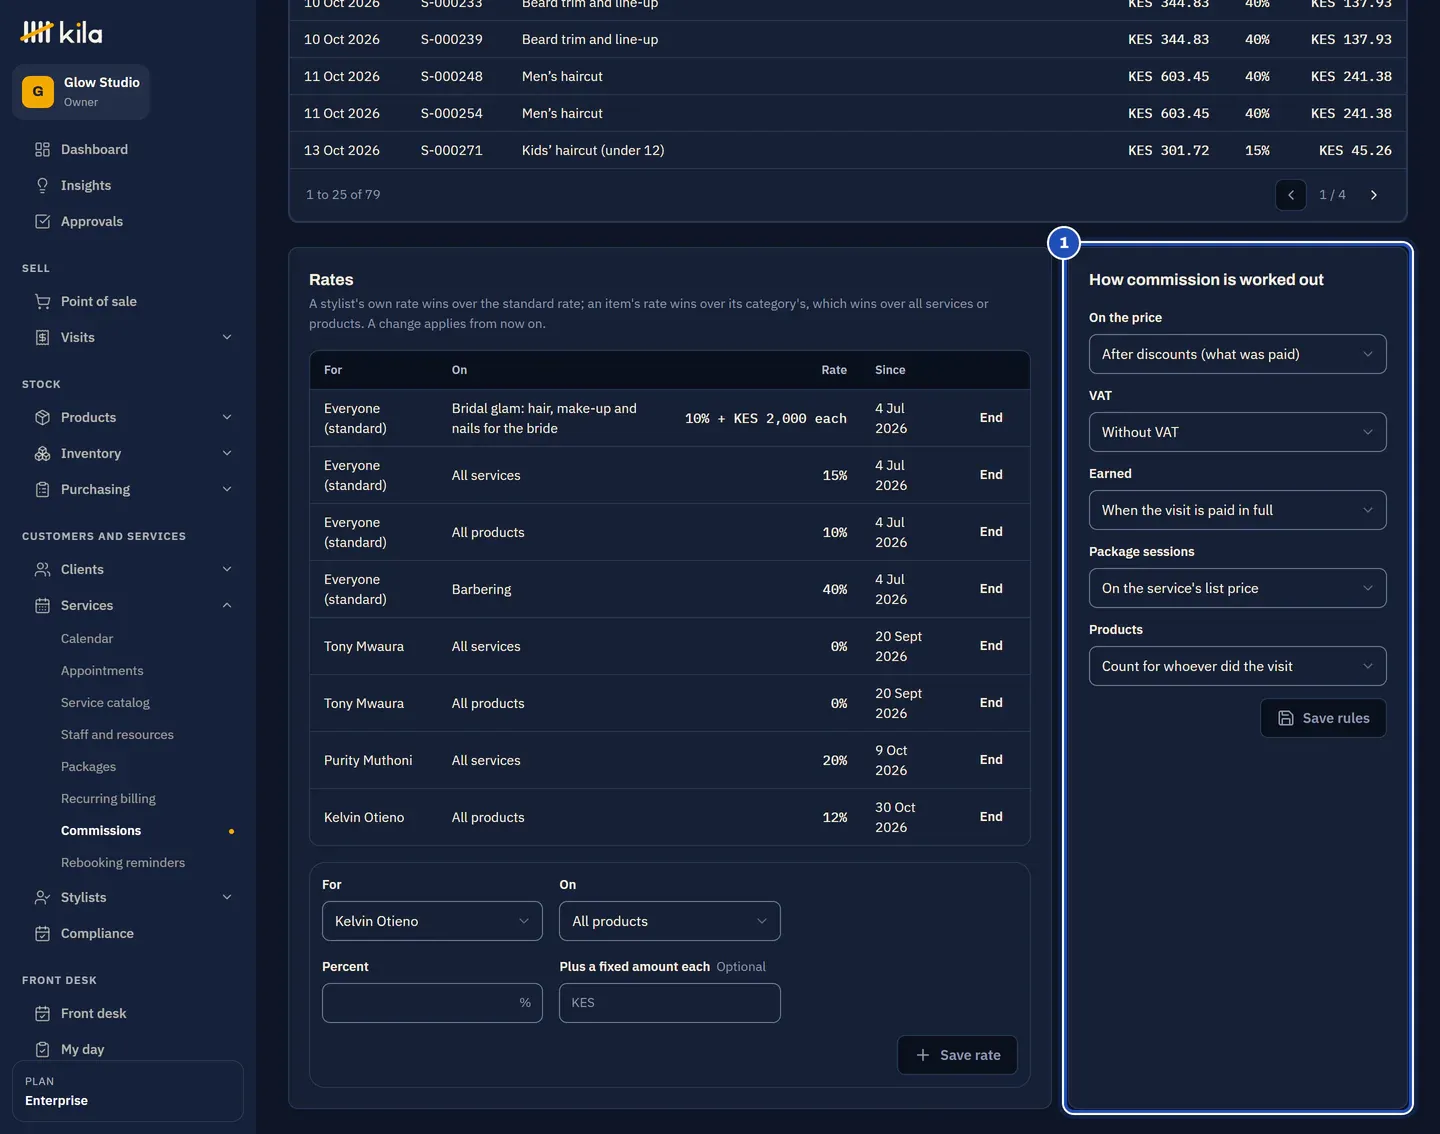The width and height of the screenshot is (1440, 1134).
Task: Open the Products rule dropdown
Action: click(x=1237, y=666)
